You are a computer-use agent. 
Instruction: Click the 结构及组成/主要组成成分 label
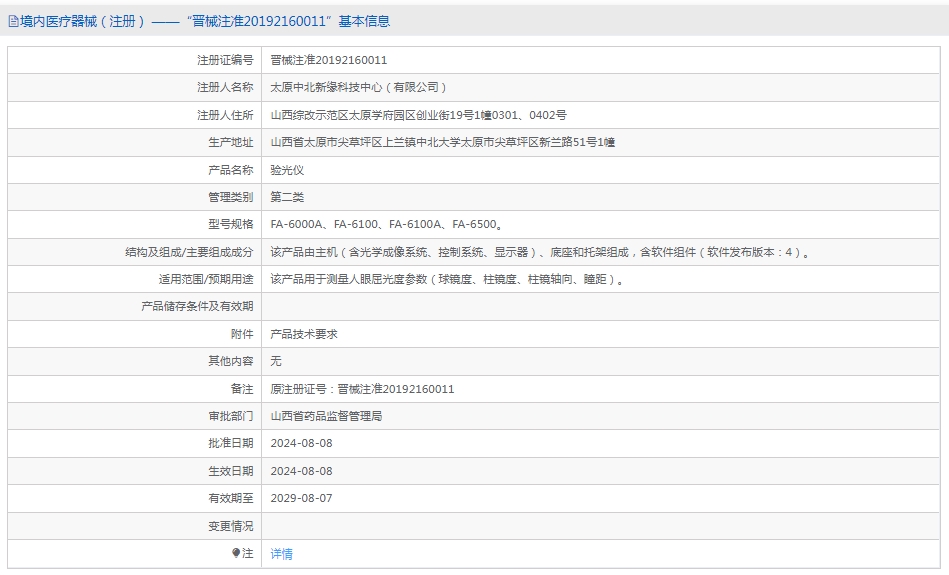click(189, 252)
